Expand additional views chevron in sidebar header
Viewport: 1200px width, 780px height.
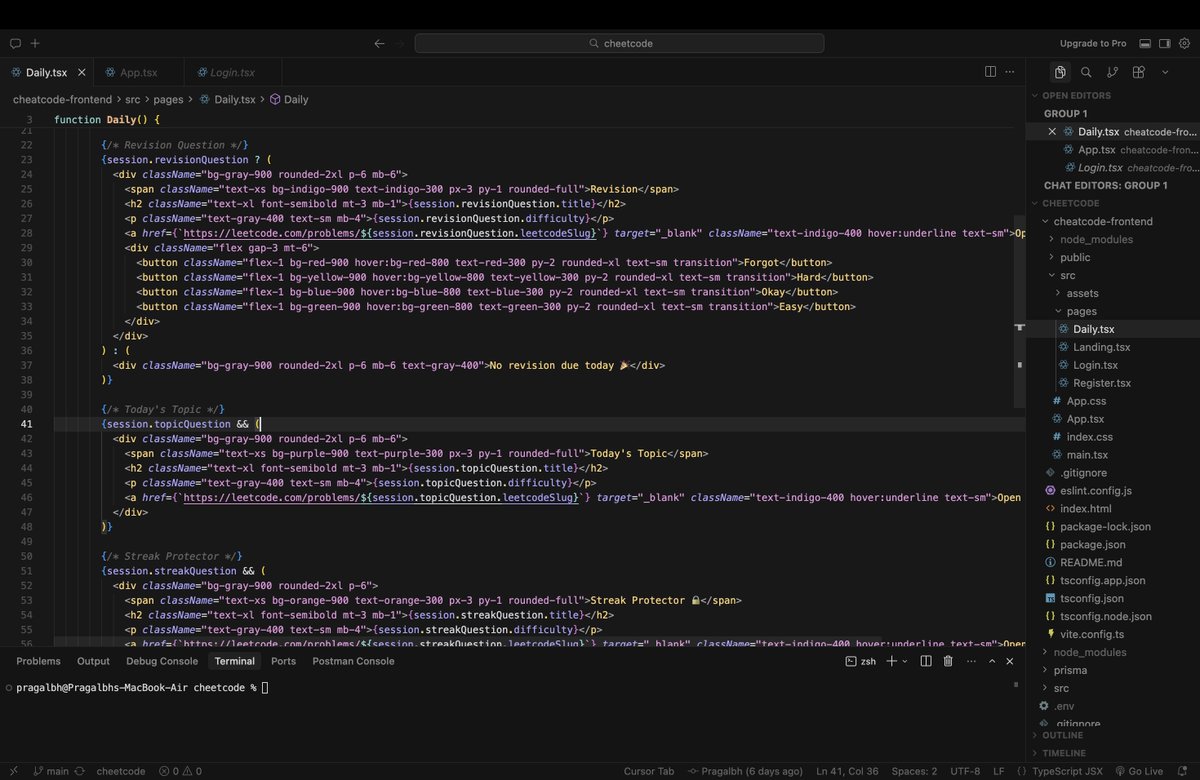point(1165,72)
